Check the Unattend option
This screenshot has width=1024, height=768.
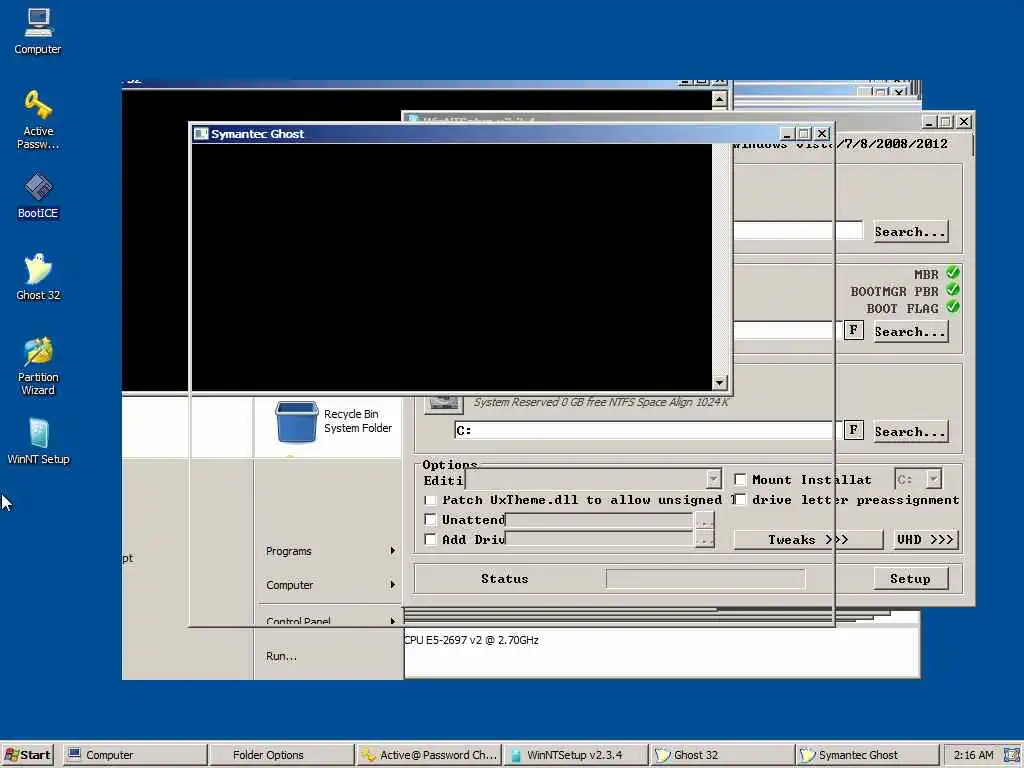tap(430, 519)
